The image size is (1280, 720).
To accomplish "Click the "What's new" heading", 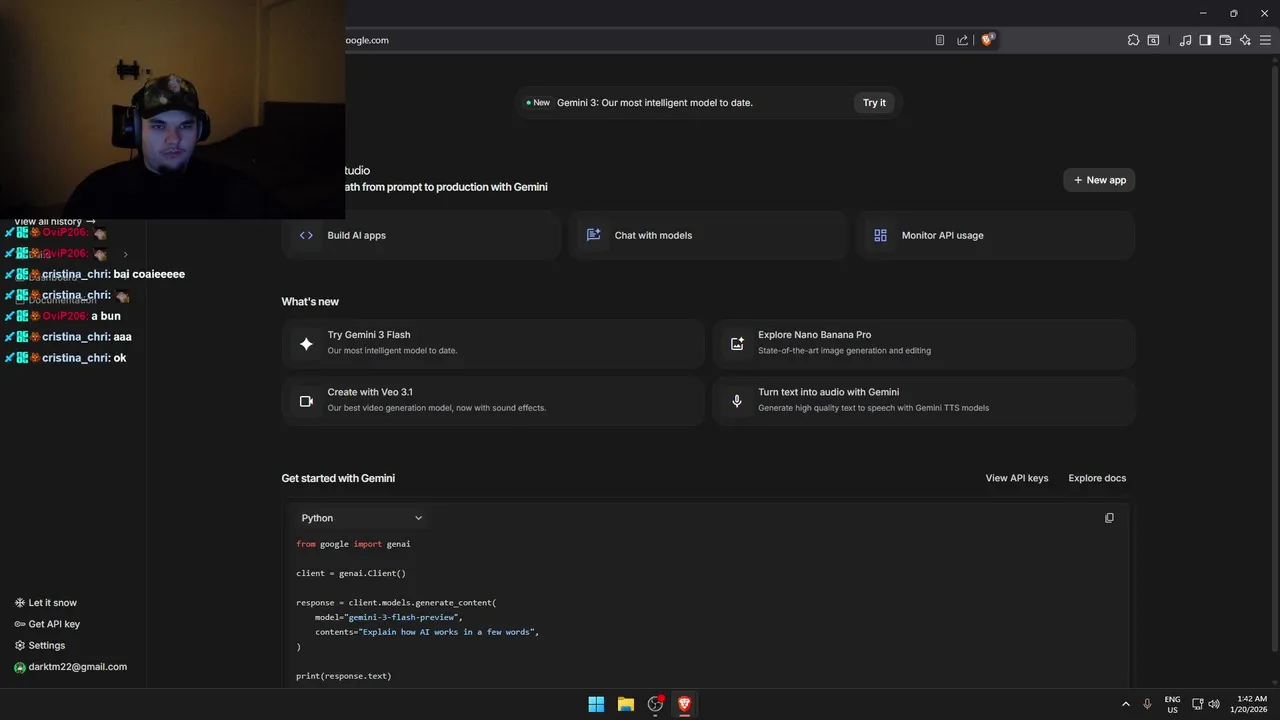I will click(x=310, y=302).
